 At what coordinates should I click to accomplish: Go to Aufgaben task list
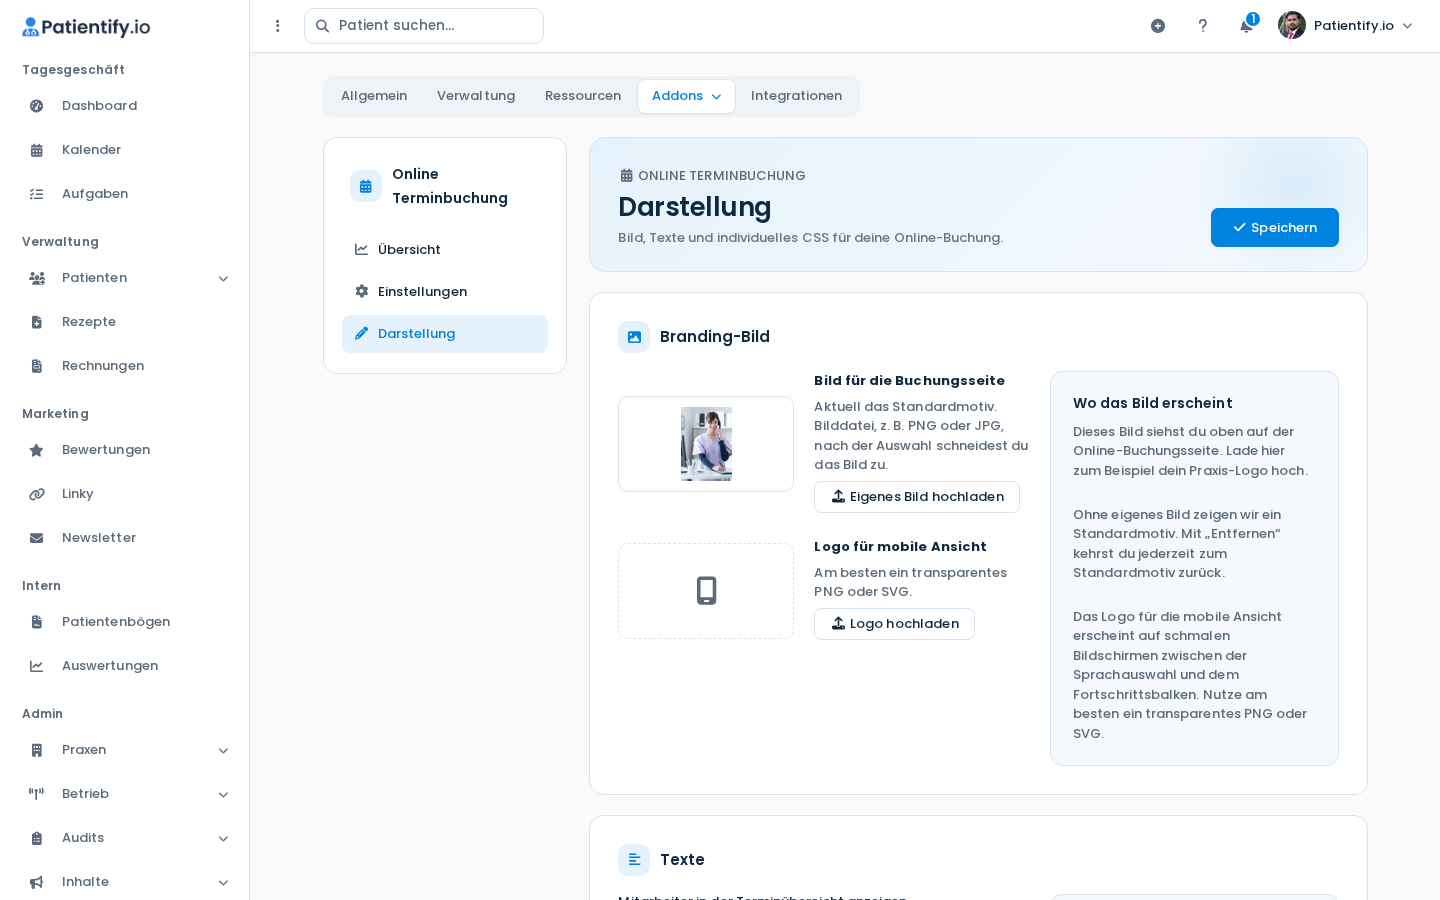(124, 194)
